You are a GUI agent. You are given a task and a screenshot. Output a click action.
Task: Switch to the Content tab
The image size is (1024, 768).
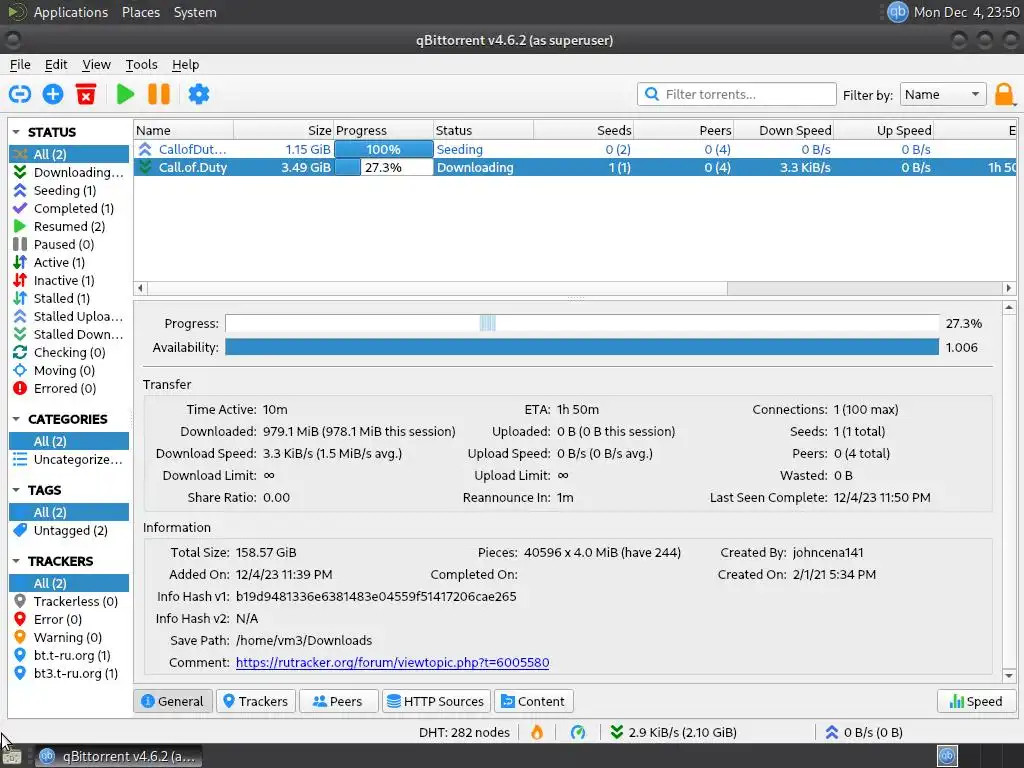pos(534,701)
